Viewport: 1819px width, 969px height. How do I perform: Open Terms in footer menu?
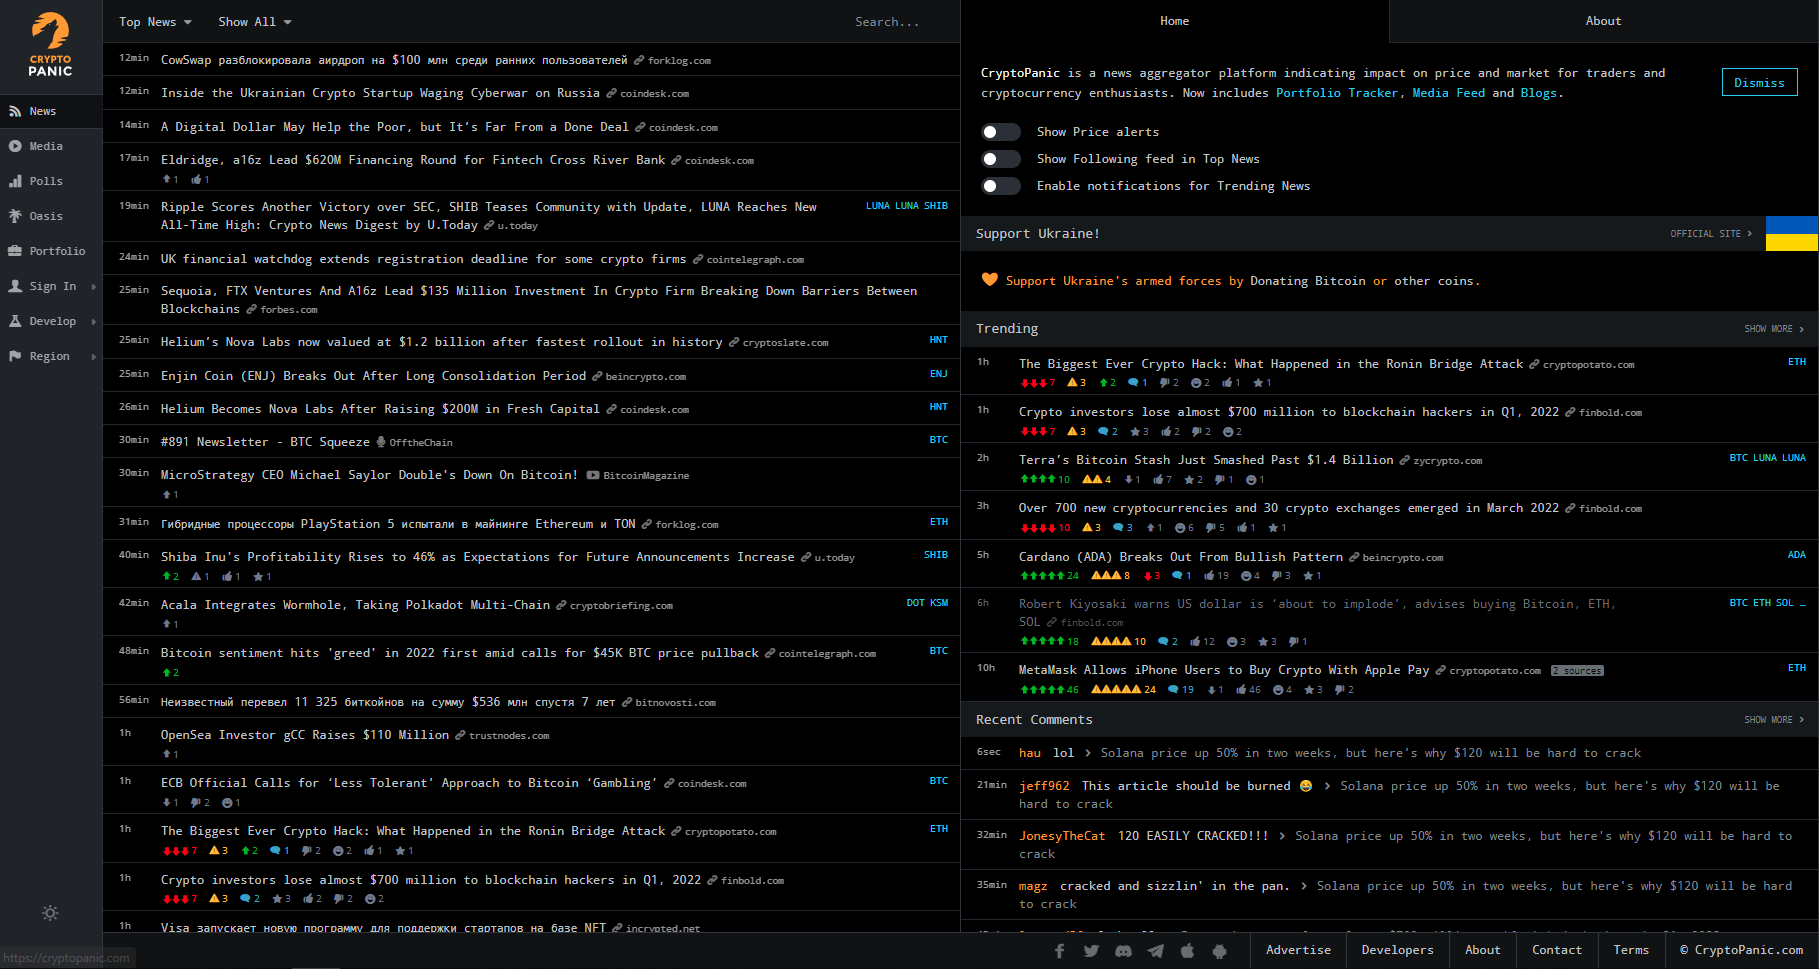click(x=1631, y=950)
